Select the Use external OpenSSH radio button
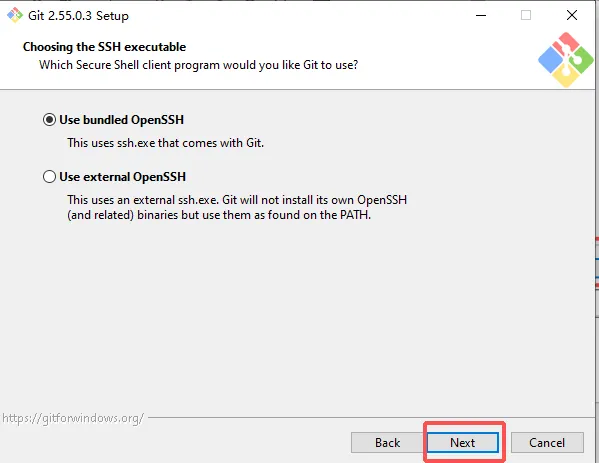Image resolution: width=599 pixels, height=463 pixels. click(49, 177)
